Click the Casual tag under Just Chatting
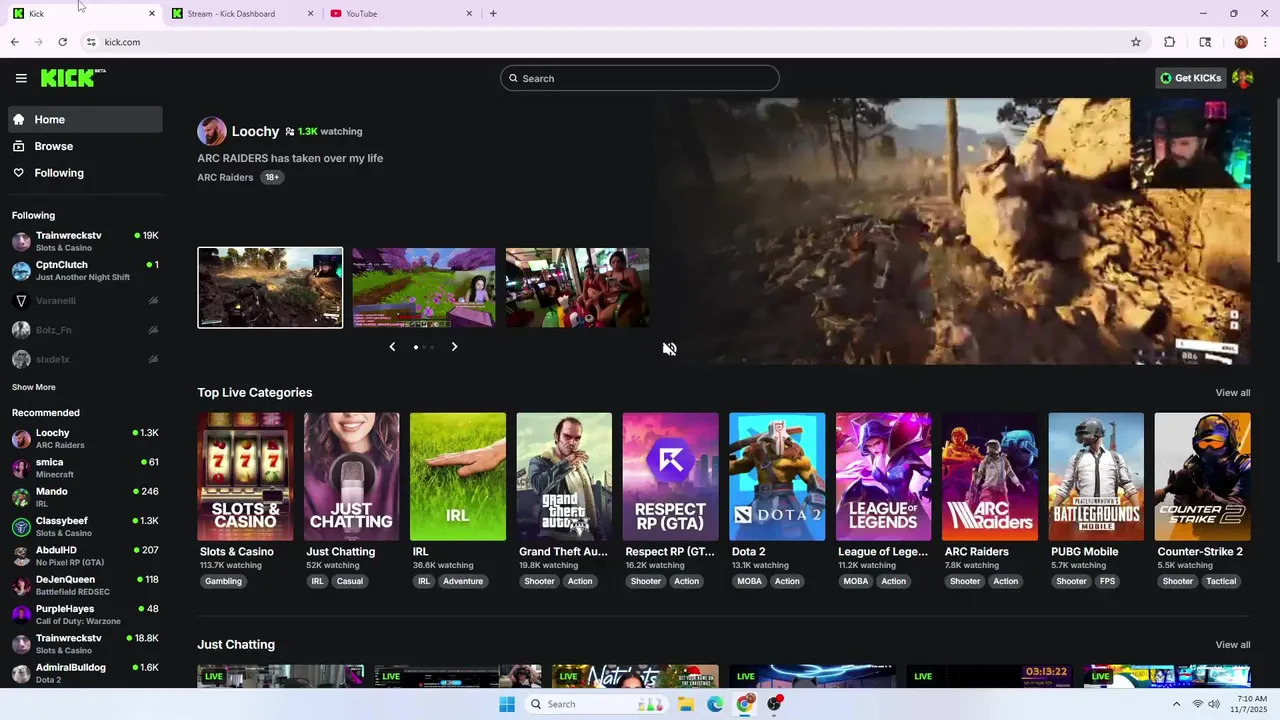The height and width of the screenshot is (720, 1280). tap(350, 581)
